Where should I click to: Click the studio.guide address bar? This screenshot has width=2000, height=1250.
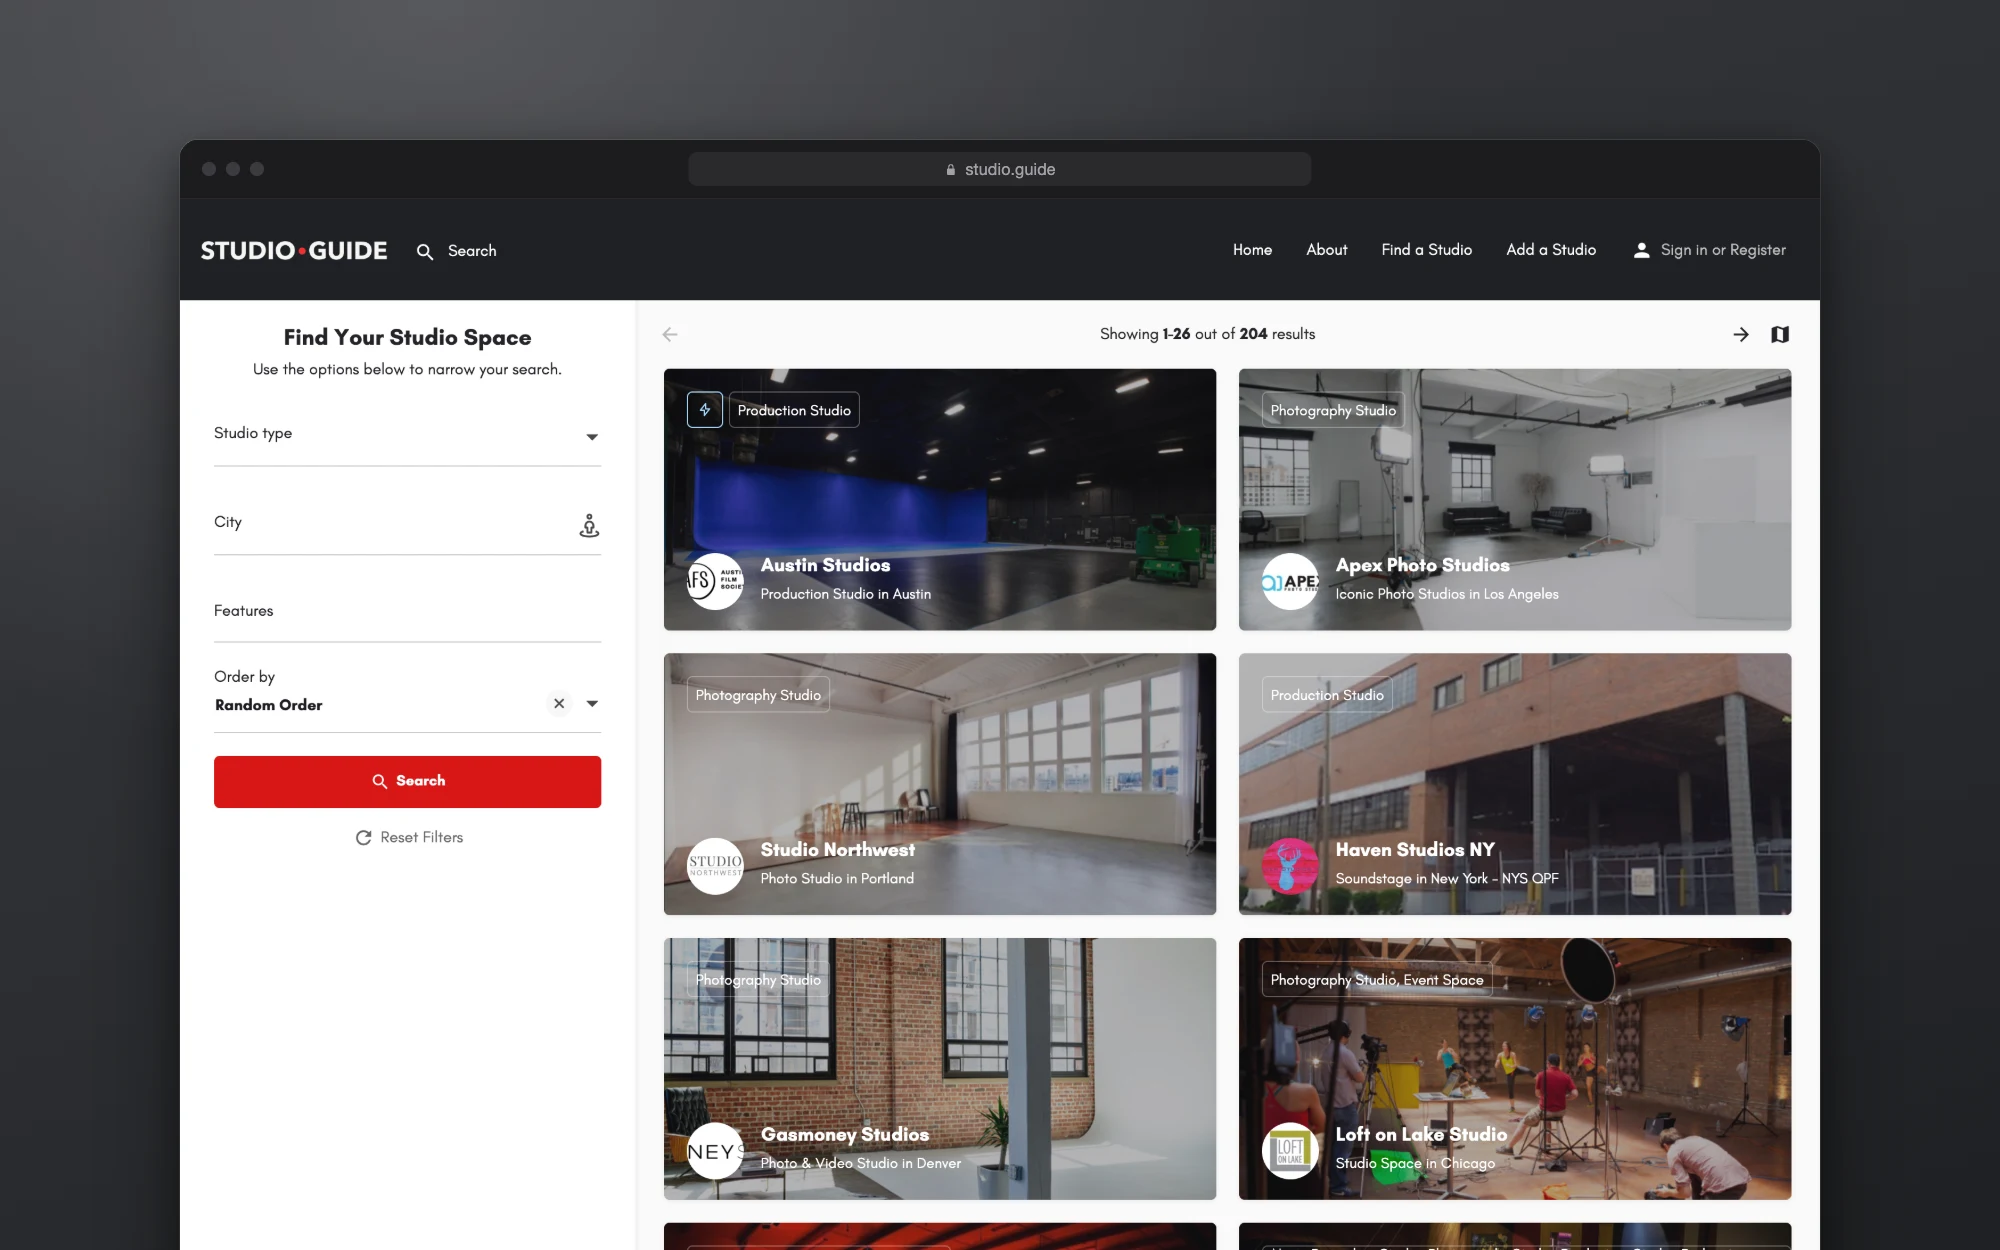pyautogui.click(x=999, y=169)
